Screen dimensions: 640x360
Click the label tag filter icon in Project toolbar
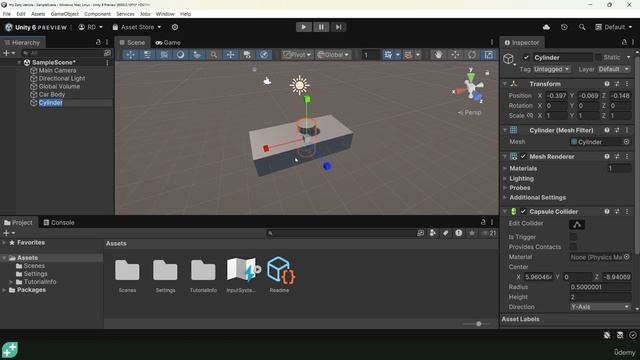coord(445,233)
